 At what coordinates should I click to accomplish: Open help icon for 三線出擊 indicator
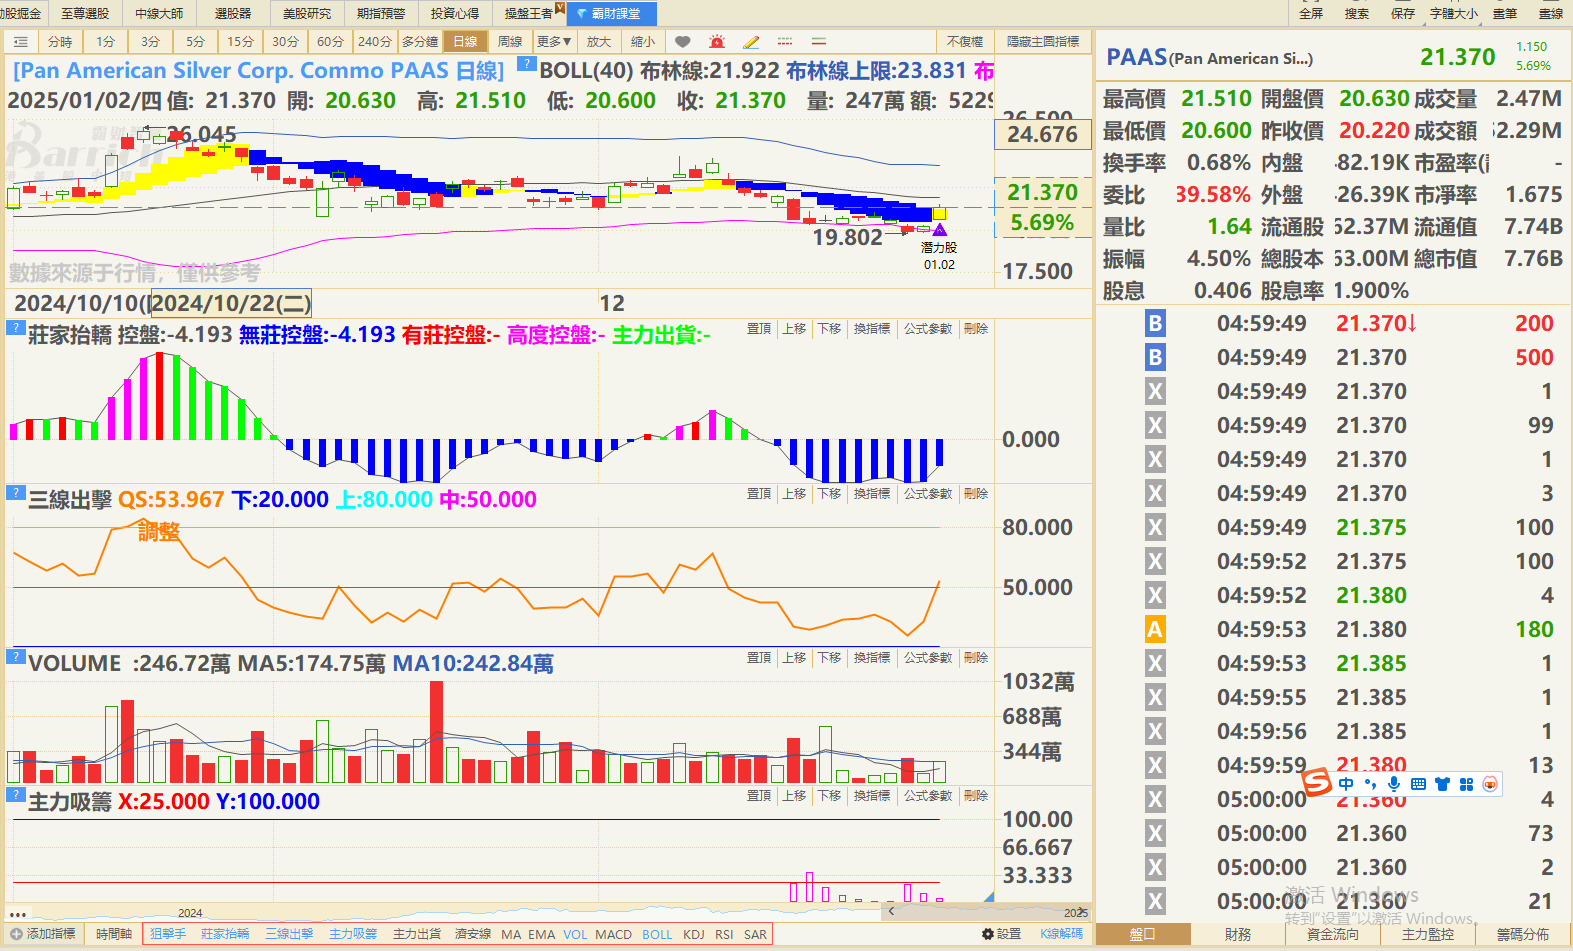pyautogui.click(x=16, y=492)
